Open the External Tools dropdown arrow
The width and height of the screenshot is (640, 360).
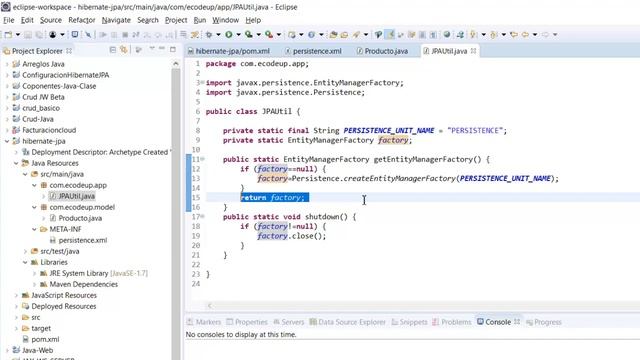point(279,35)
